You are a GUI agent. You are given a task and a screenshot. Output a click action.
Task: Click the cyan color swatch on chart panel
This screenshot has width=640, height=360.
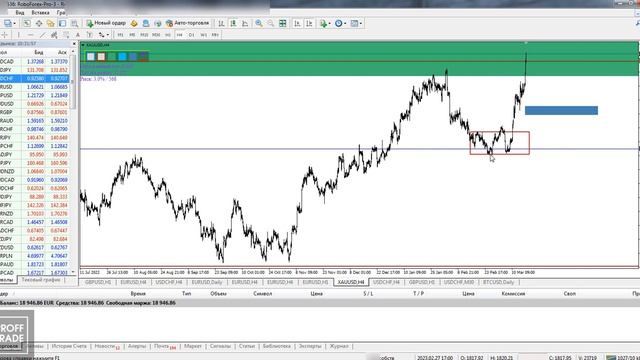coord(122,57)
